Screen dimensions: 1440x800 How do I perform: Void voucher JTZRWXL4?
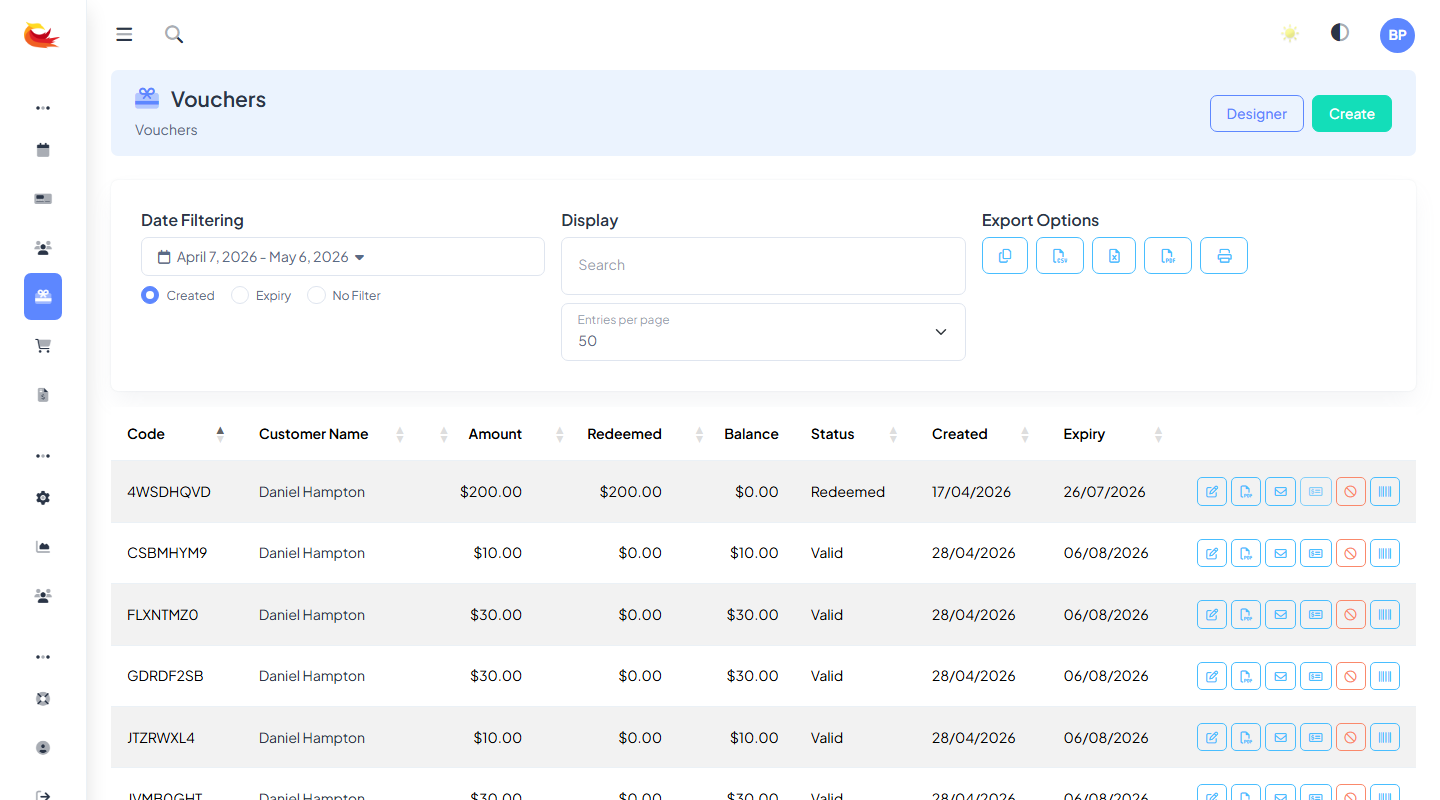click(1350, 738)
